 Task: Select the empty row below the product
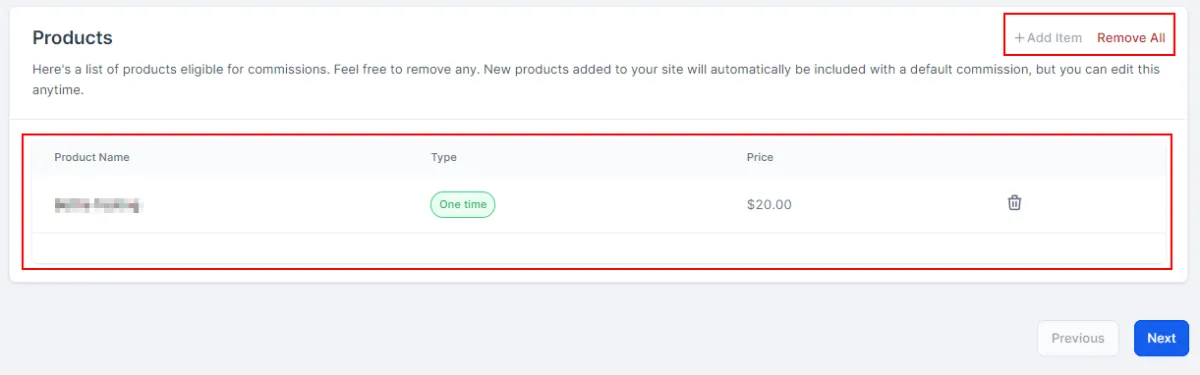tap(600, 248)
